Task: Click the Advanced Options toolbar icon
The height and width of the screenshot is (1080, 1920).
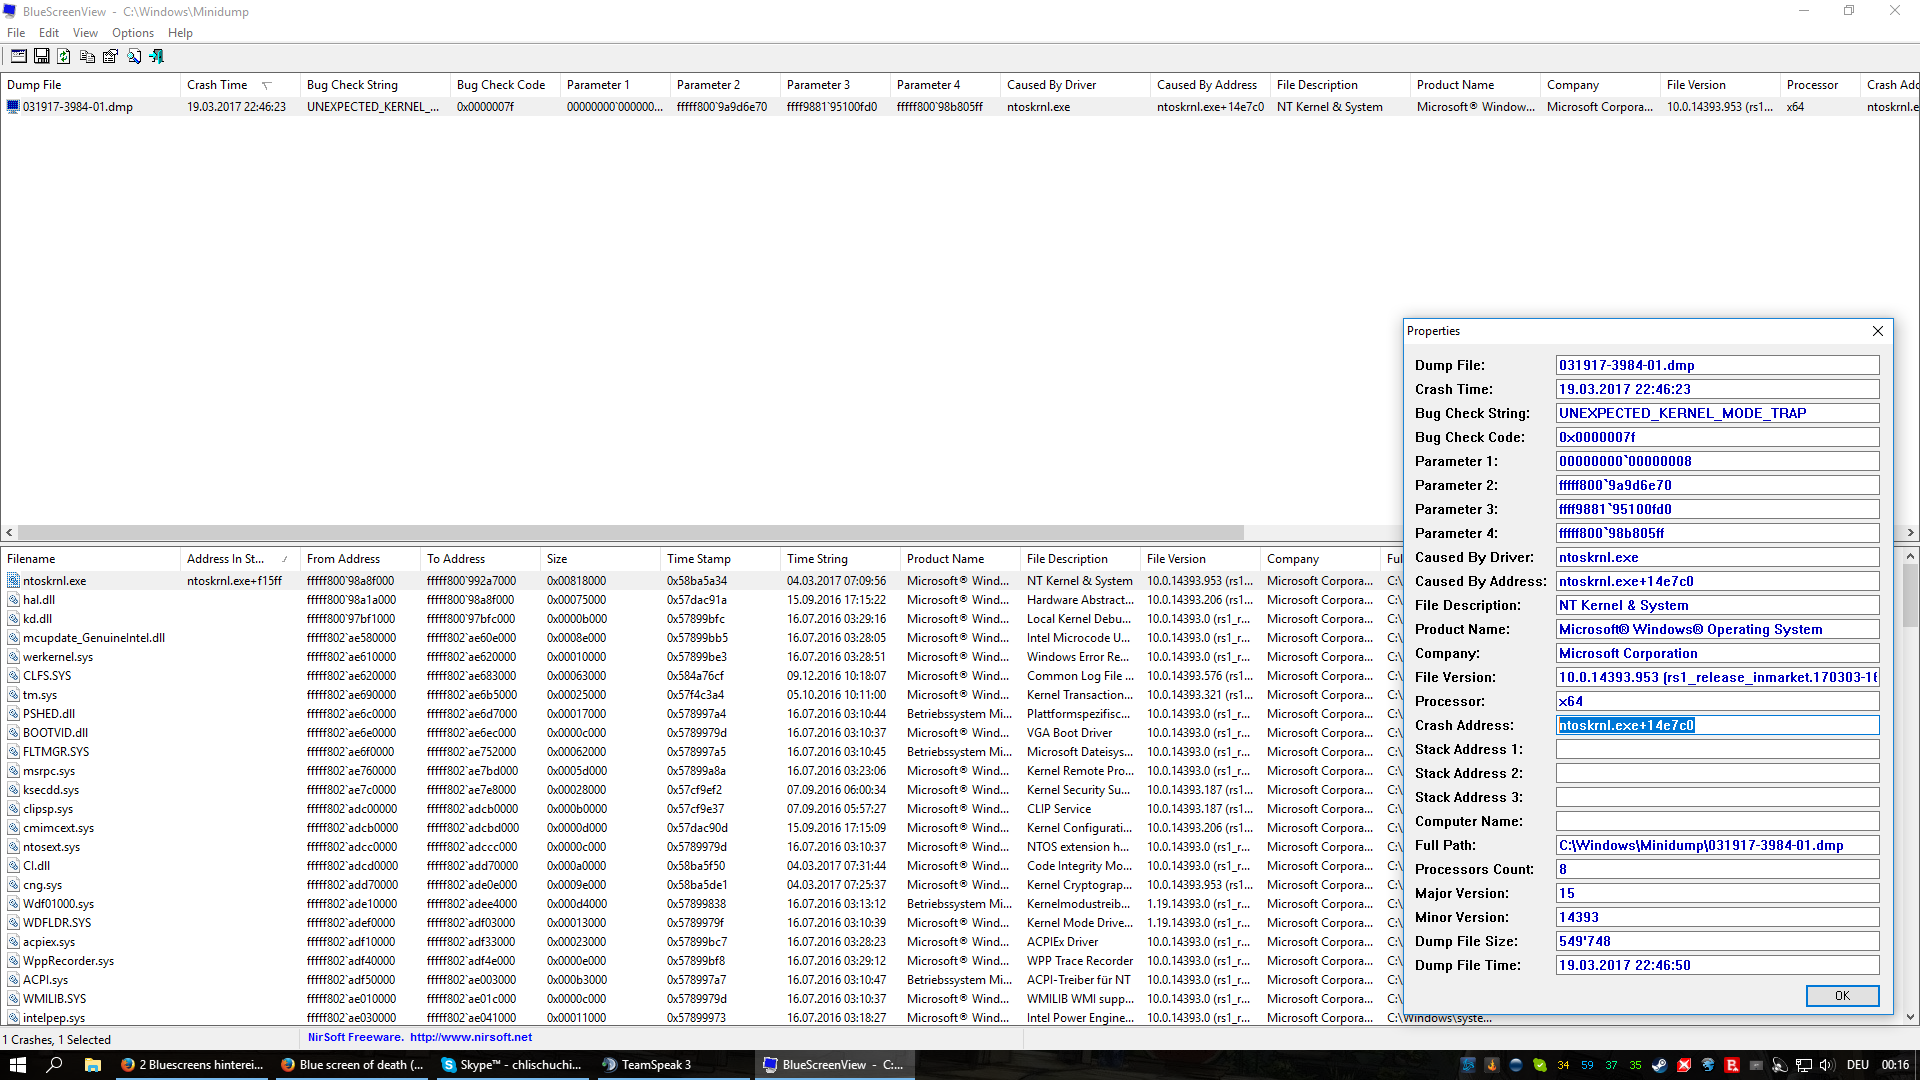Action: (x=18, y=57)
